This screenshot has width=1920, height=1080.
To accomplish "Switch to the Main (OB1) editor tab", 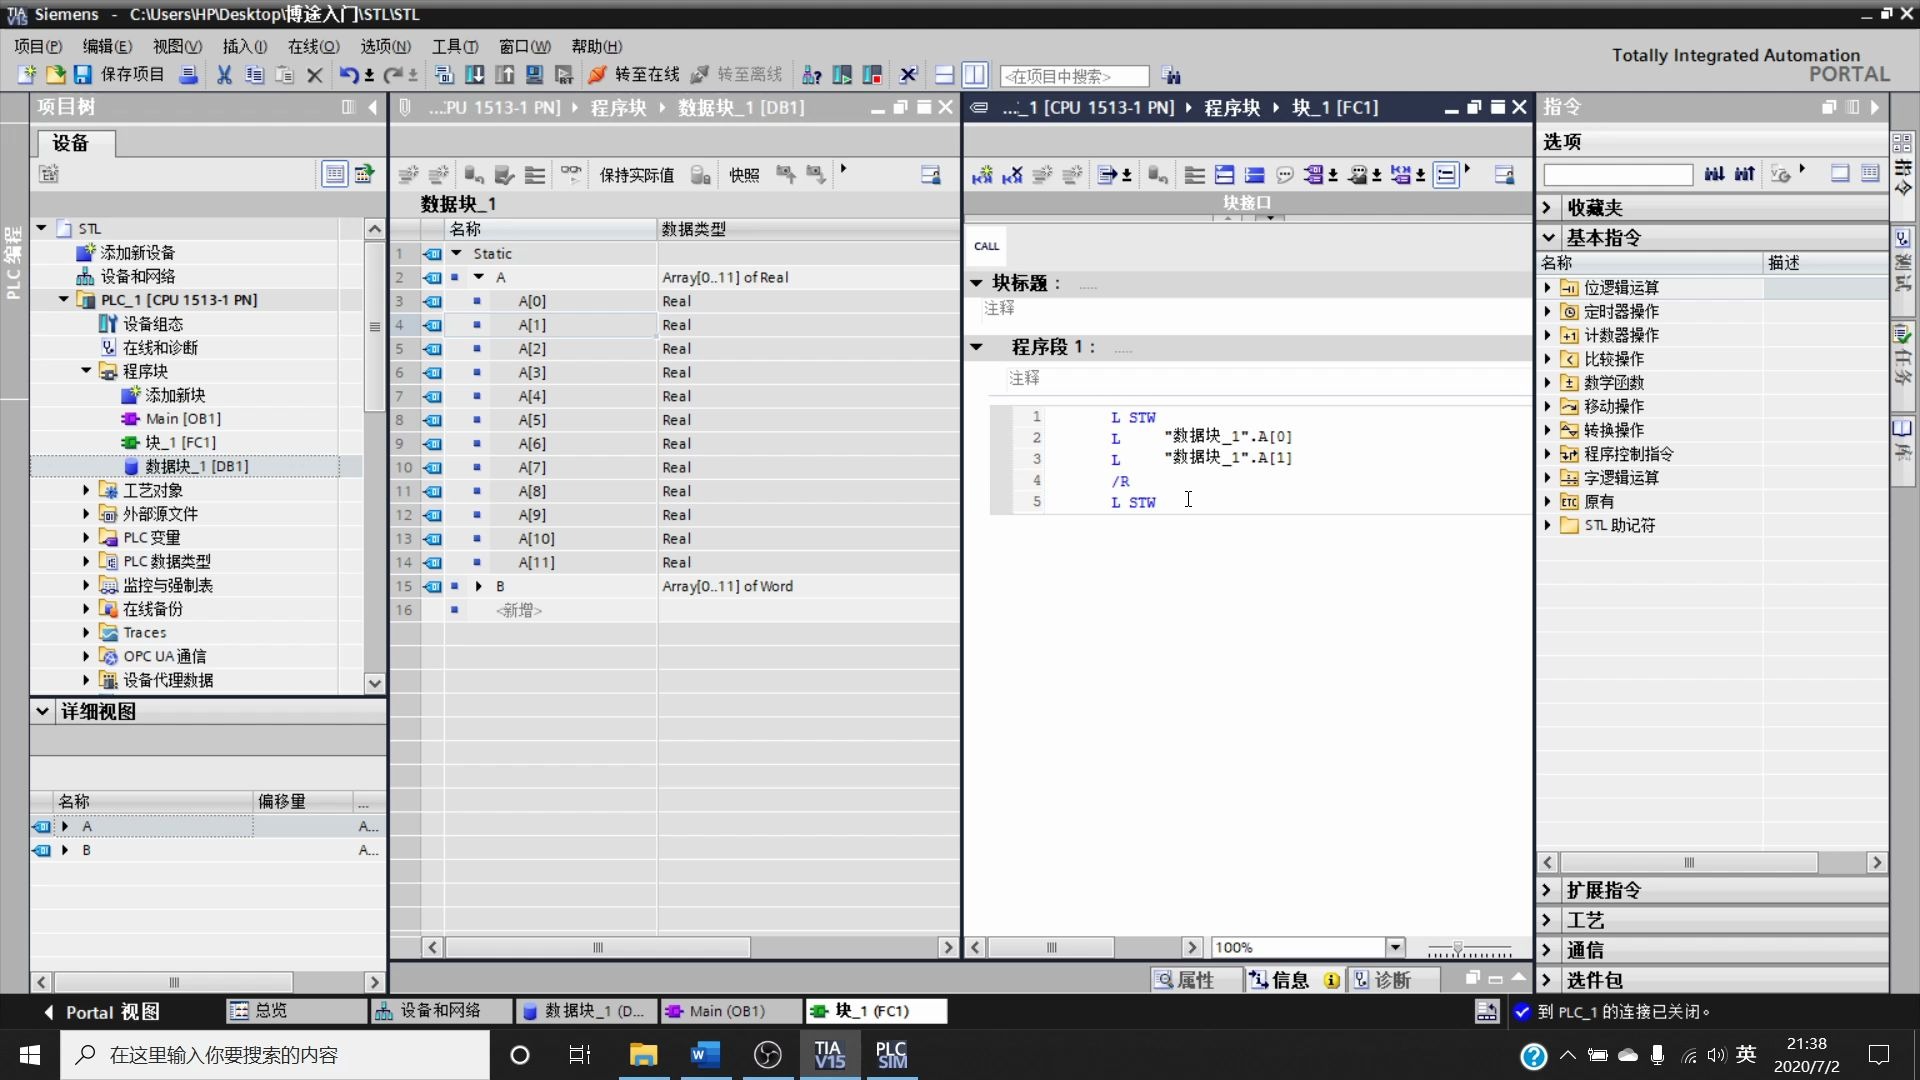I will [x=727, y=1011].
